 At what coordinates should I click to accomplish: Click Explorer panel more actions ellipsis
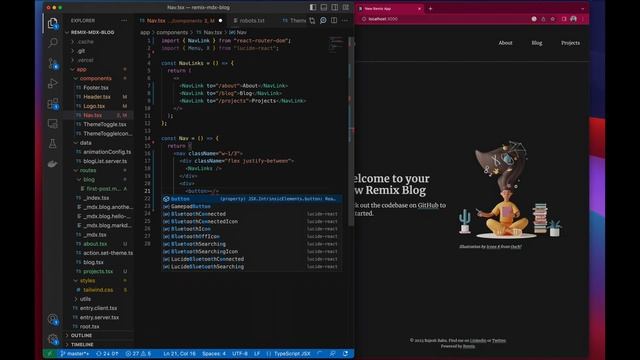click(124, 20)
